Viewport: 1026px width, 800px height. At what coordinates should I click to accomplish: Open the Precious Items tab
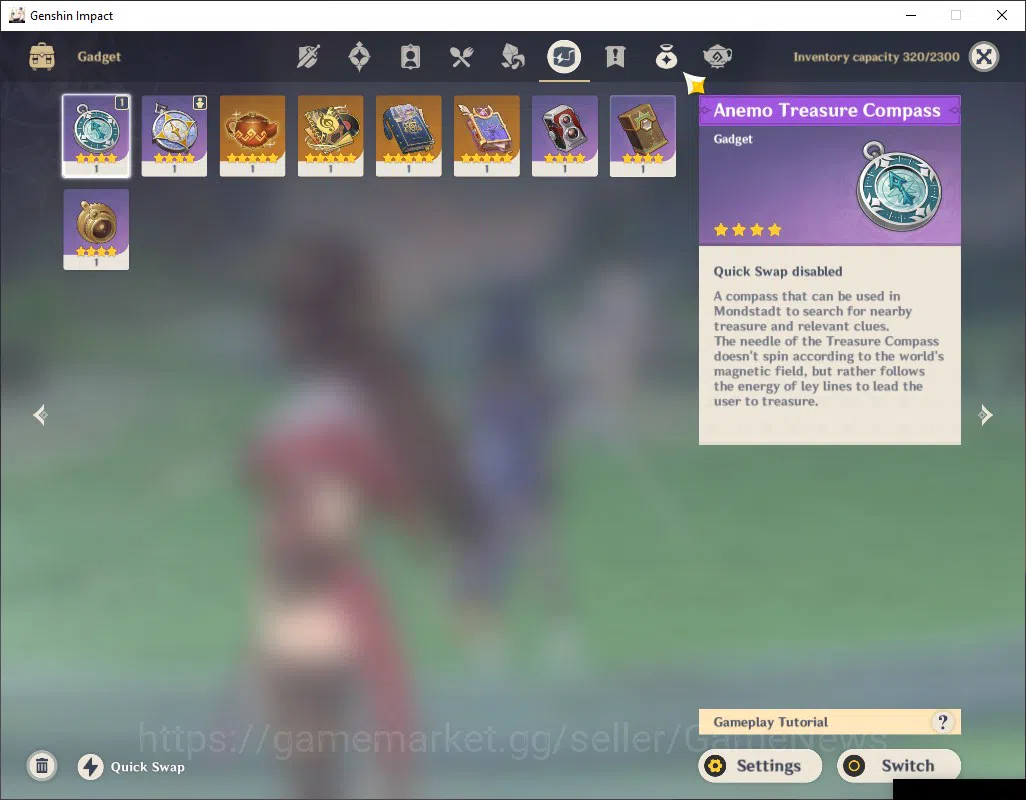coord(666,57)
